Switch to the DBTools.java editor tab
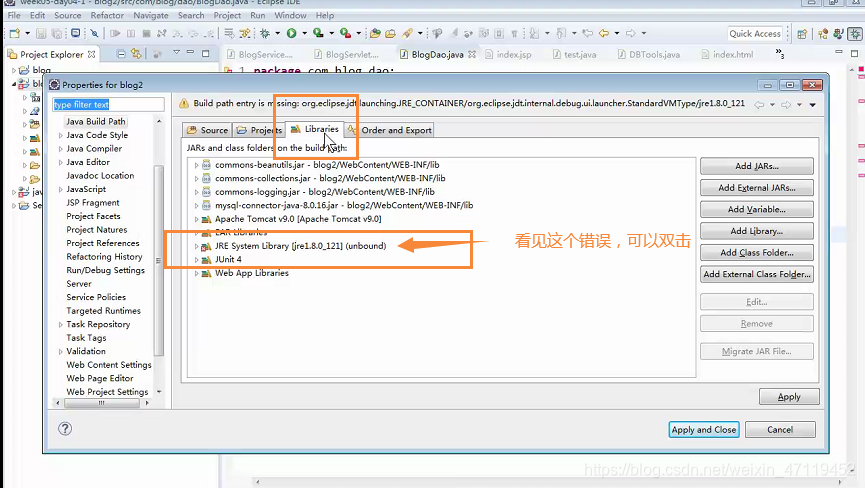 click(649, 55)
